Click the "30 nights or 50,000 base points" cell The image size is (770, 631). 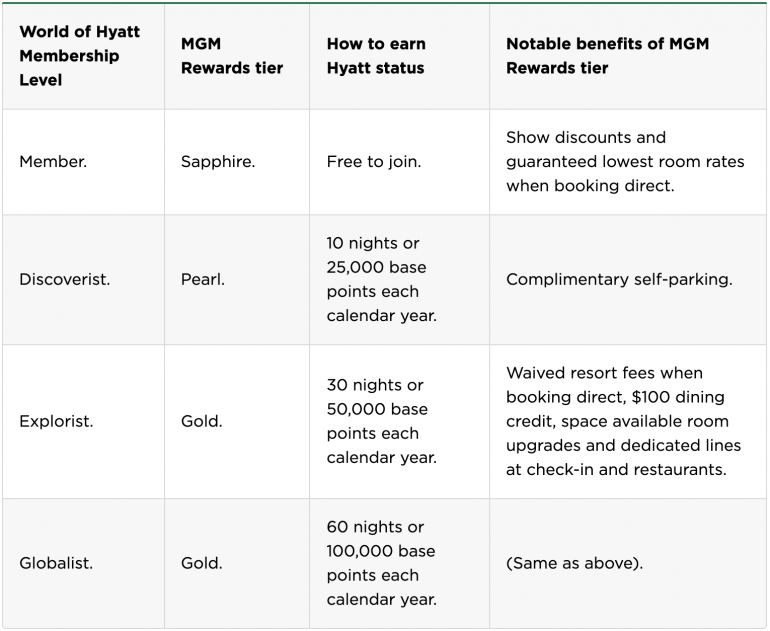(x=382, y=421)
